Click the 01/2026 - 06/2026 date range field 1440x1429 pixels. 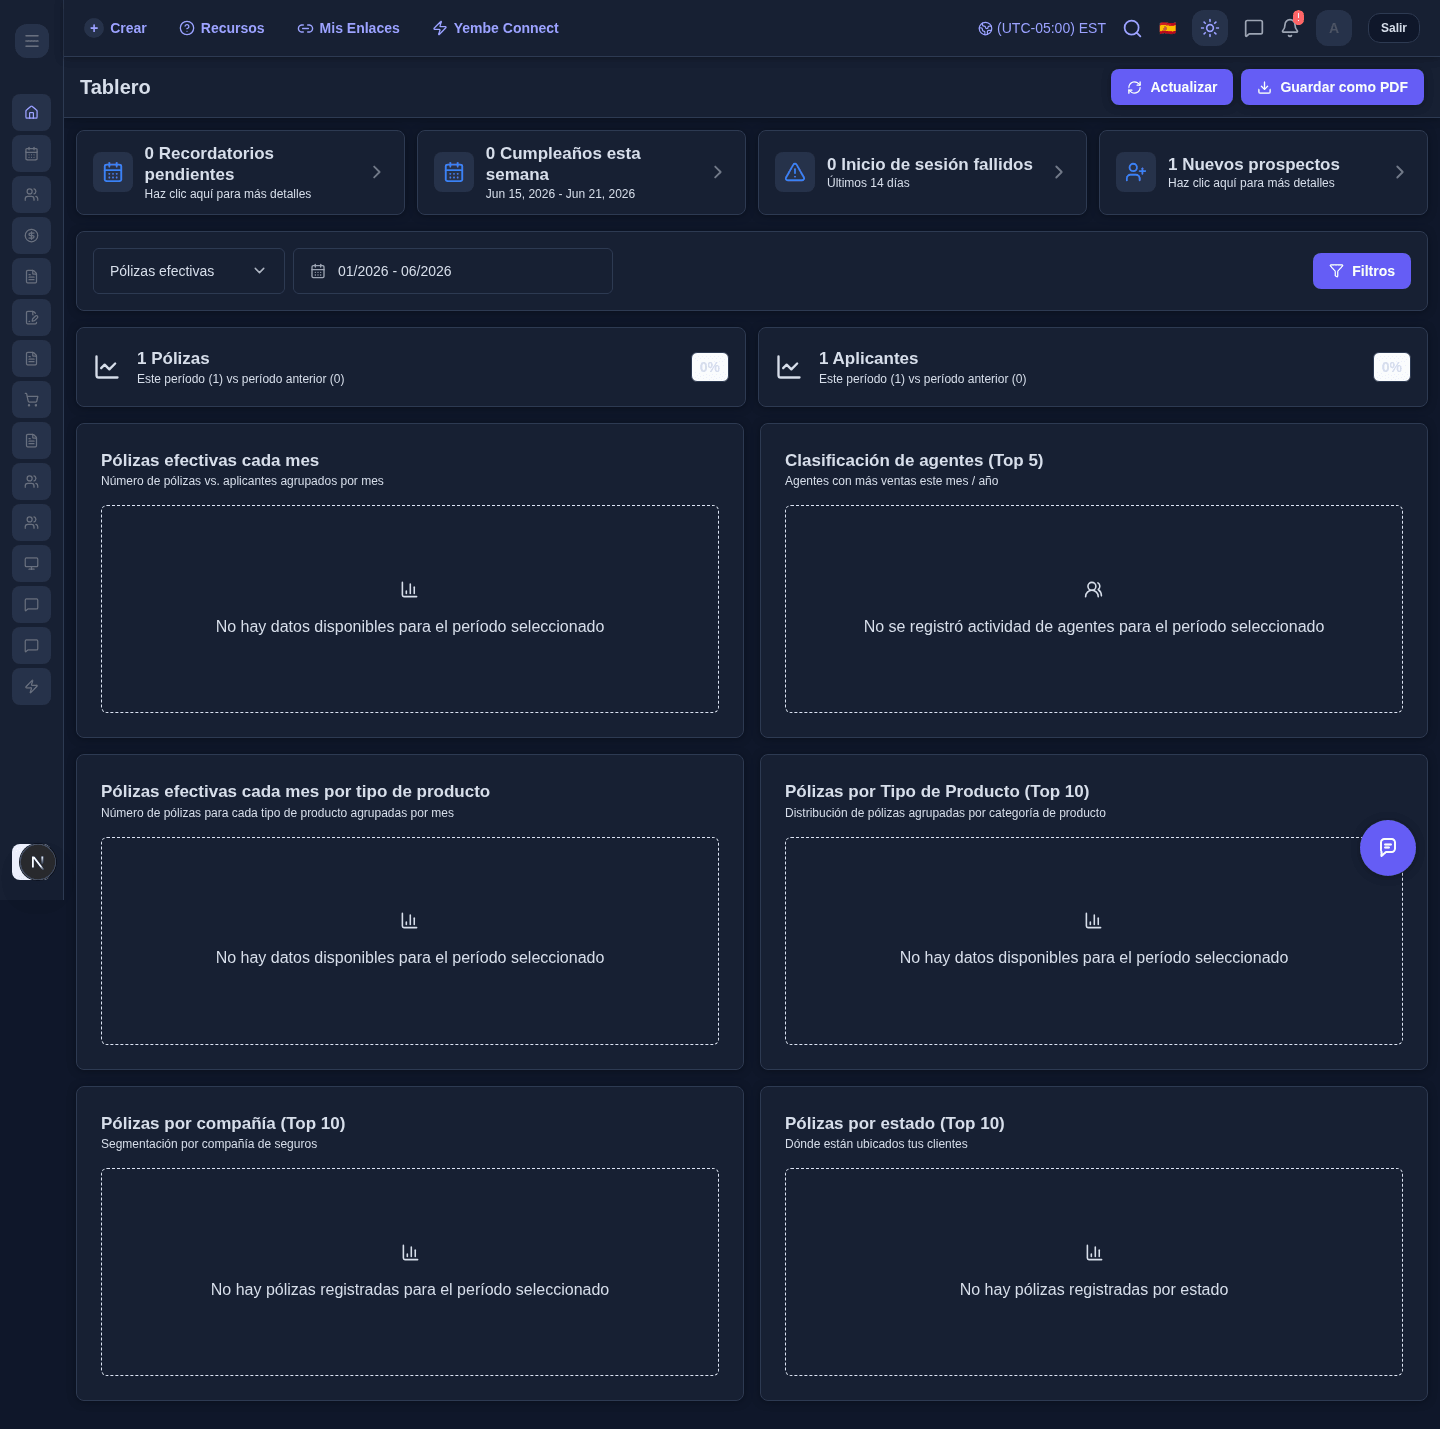pyautogui.click(x=453, y=271)
